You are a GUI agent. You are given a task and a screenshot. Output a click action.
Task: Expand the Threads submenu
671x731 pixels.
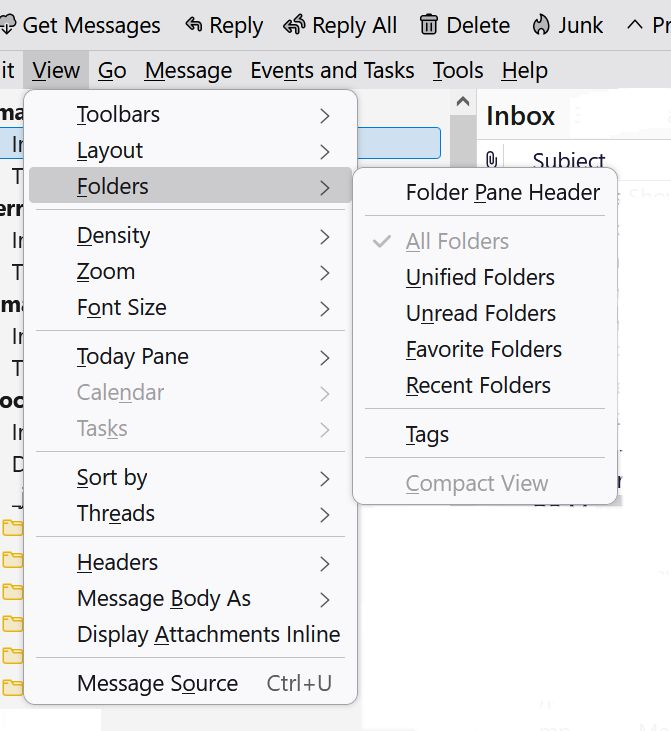pos(190,514)
